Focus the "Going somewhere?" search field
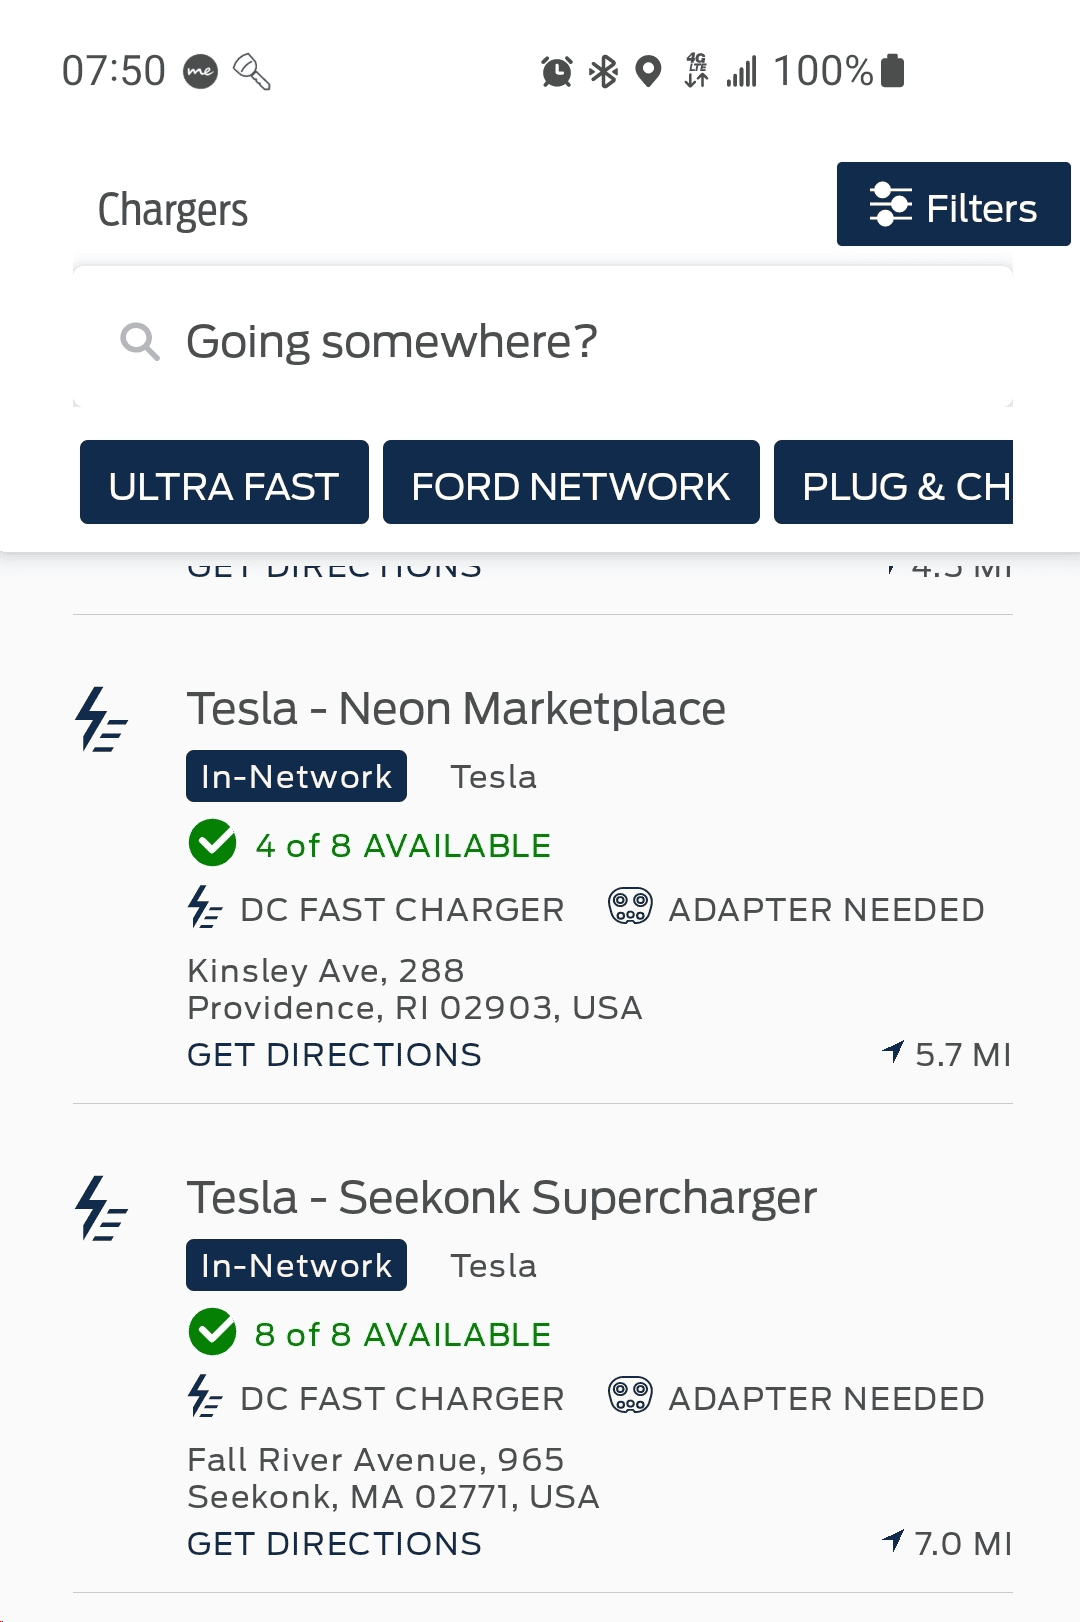 (560, 341)
